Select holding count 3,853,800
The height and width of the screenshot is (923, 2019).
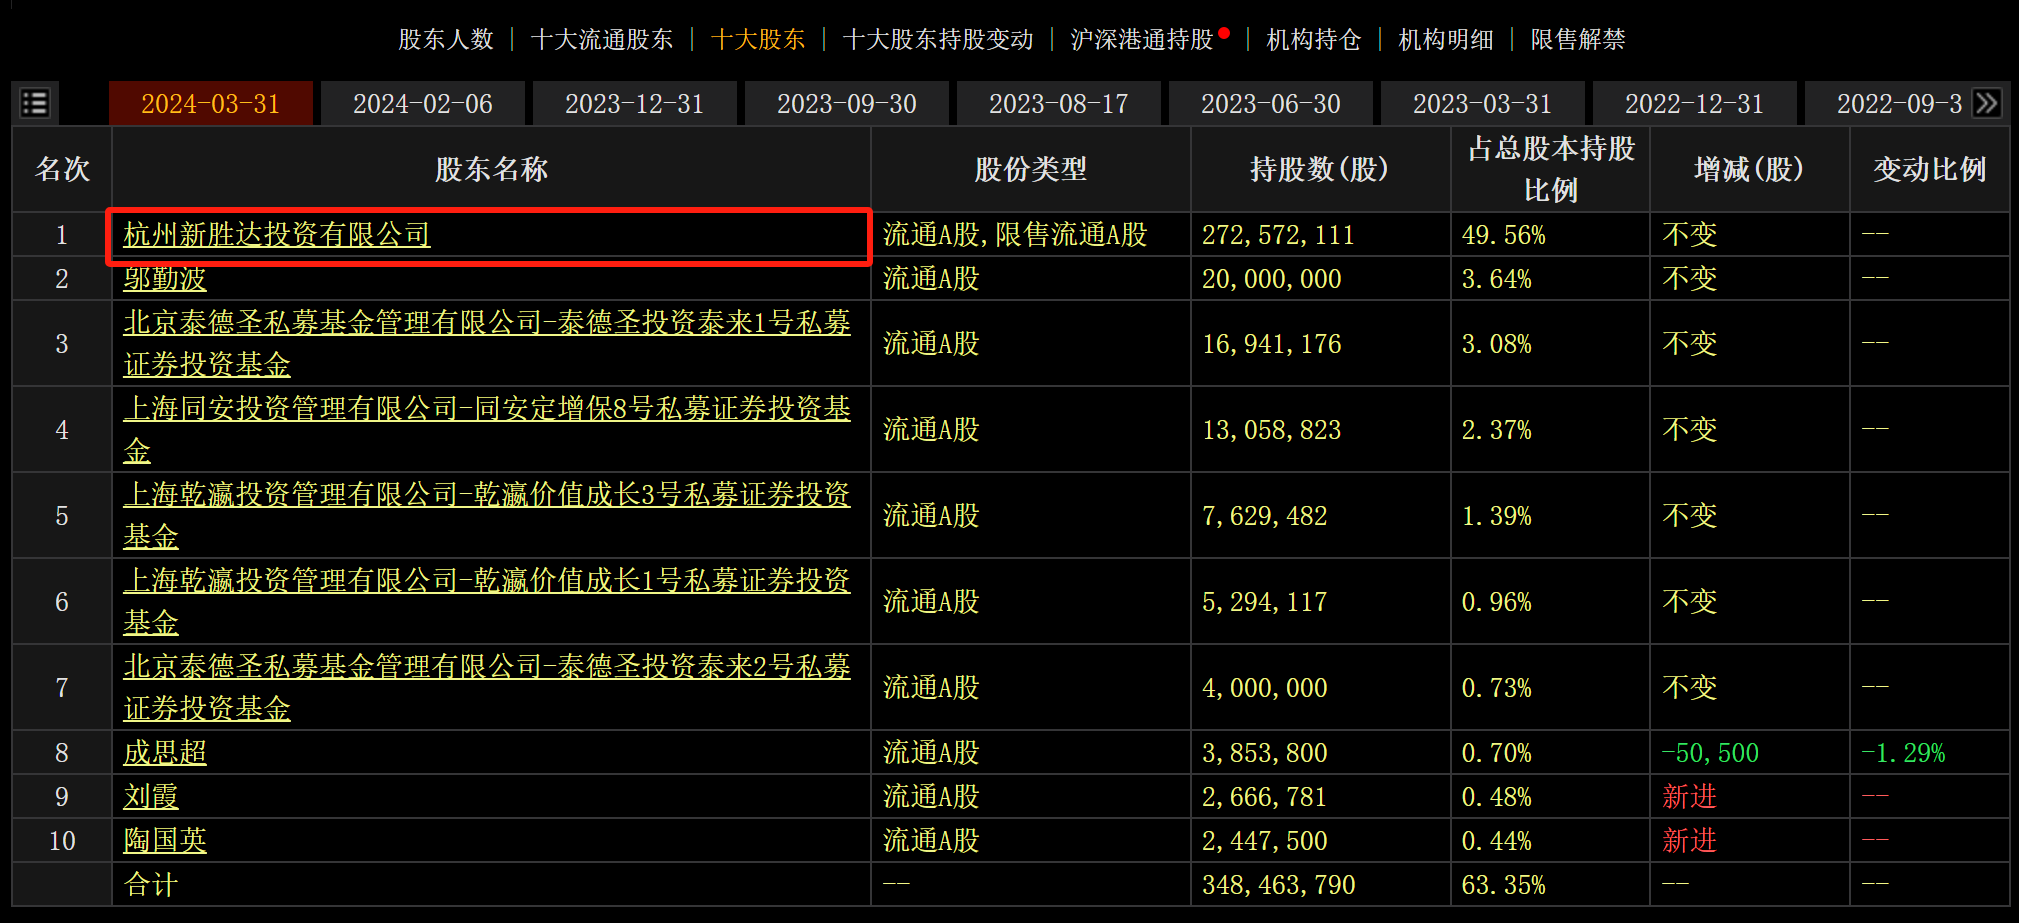click(1265, 753)
